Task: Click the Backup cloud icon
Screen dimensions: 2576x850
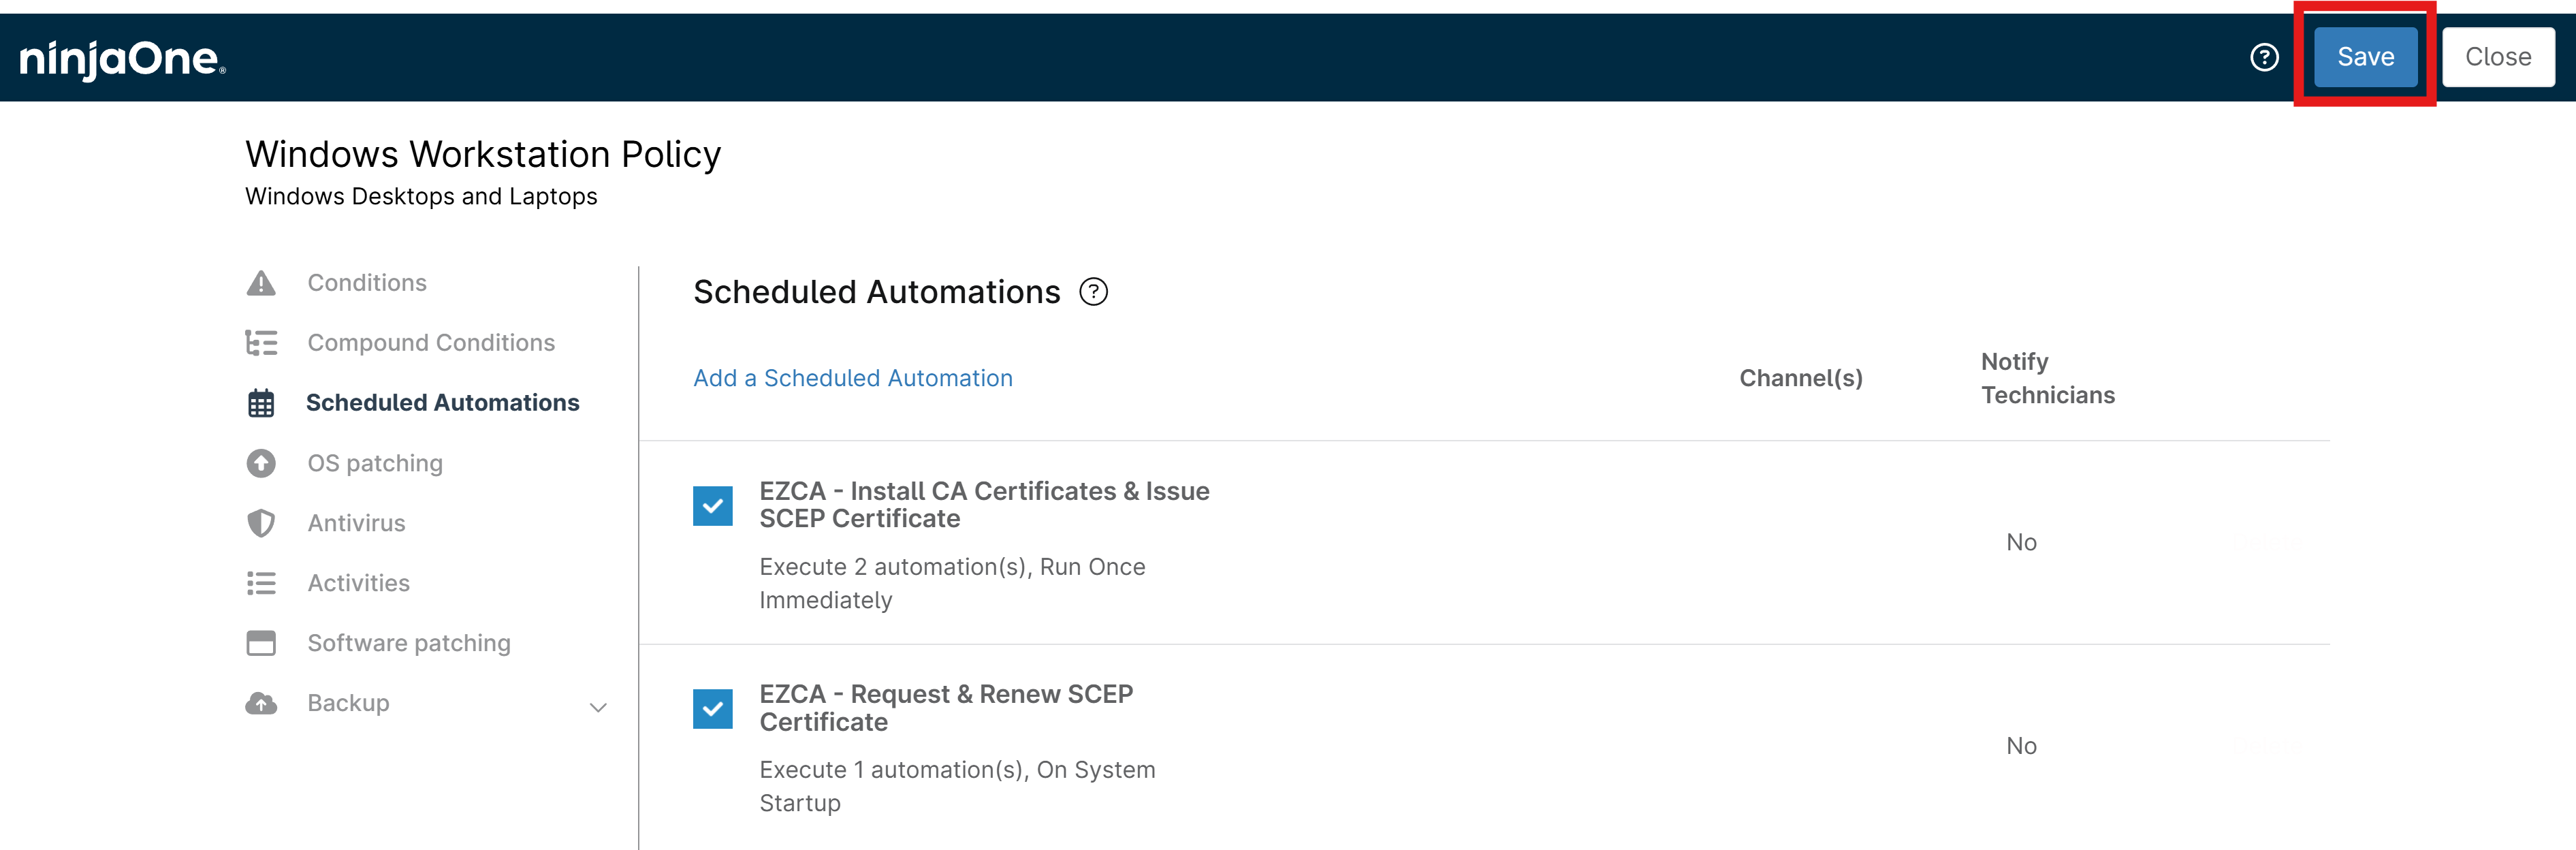Action: pyautogui.click(x=261, y=703)
